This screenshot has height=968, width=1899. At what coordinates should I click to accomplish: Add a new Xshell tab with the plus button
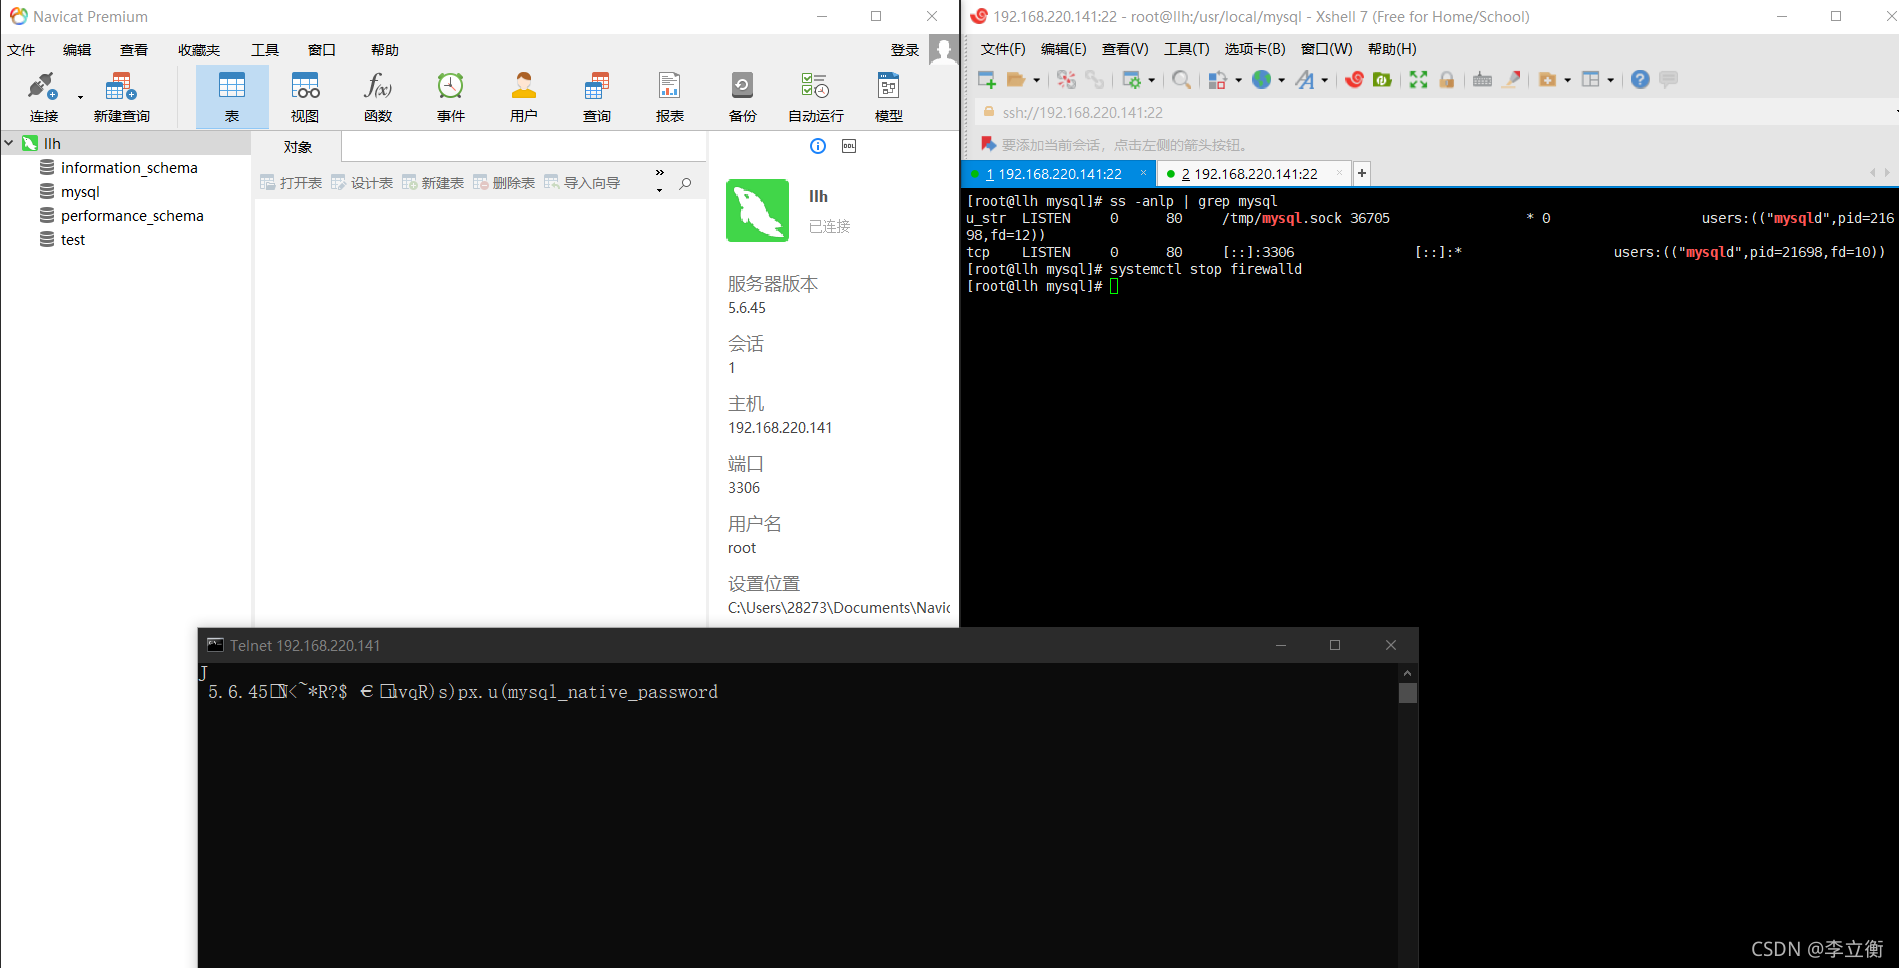(x=1362, y=174)
